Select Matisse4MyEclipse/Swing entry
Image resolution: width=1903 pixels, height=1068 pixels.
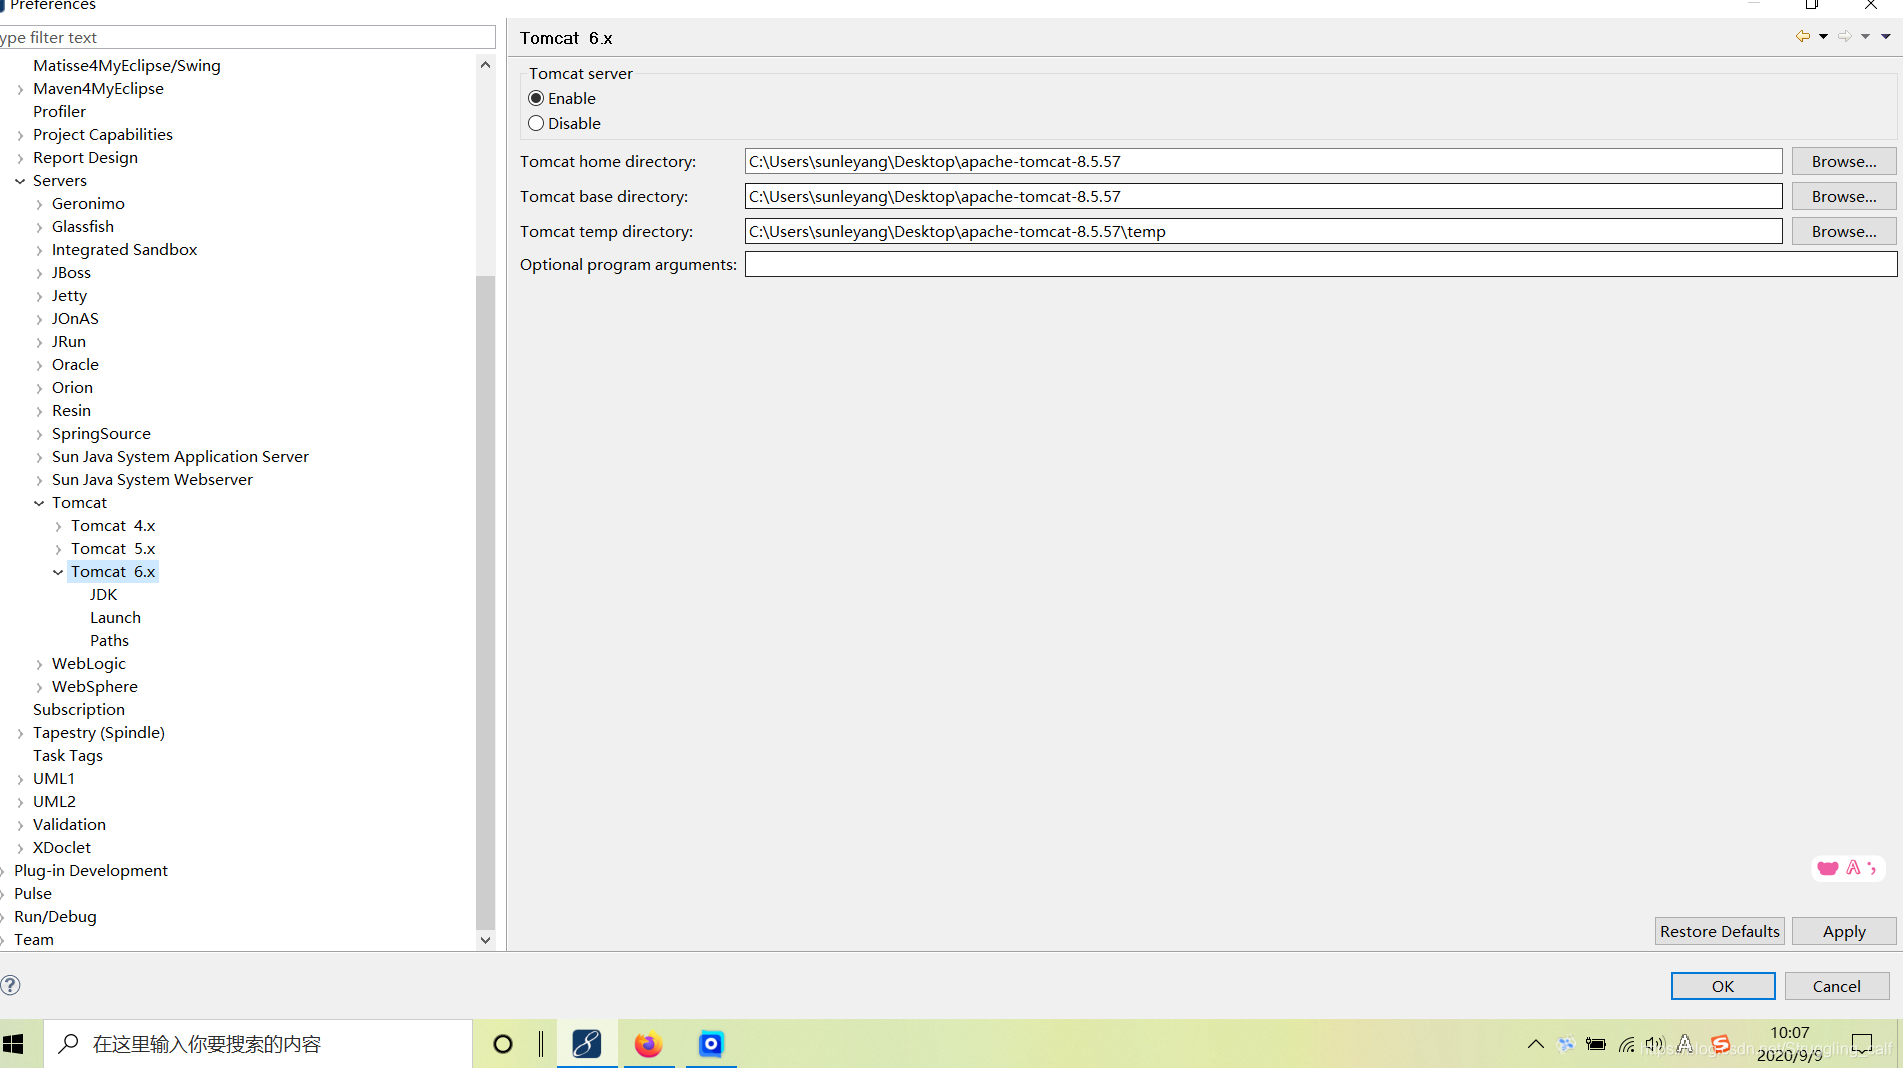[x=127, y=65]
